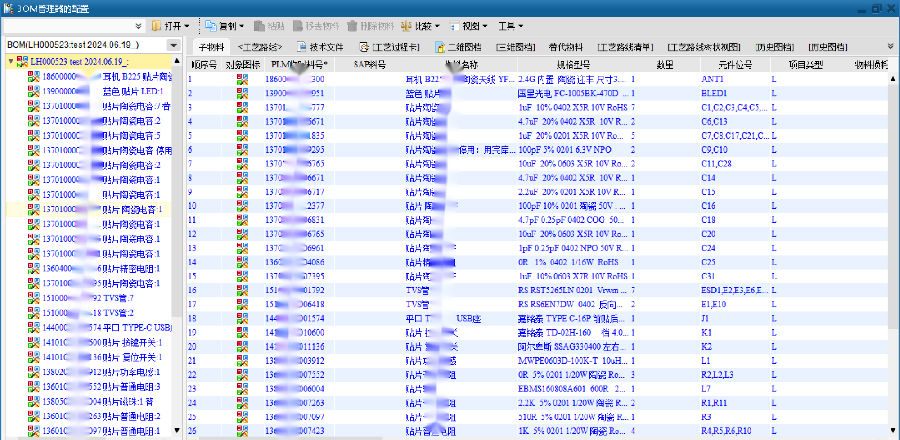Switch to the <工艺路线> tab
This screenshot has width=900, height=440.
260,47
